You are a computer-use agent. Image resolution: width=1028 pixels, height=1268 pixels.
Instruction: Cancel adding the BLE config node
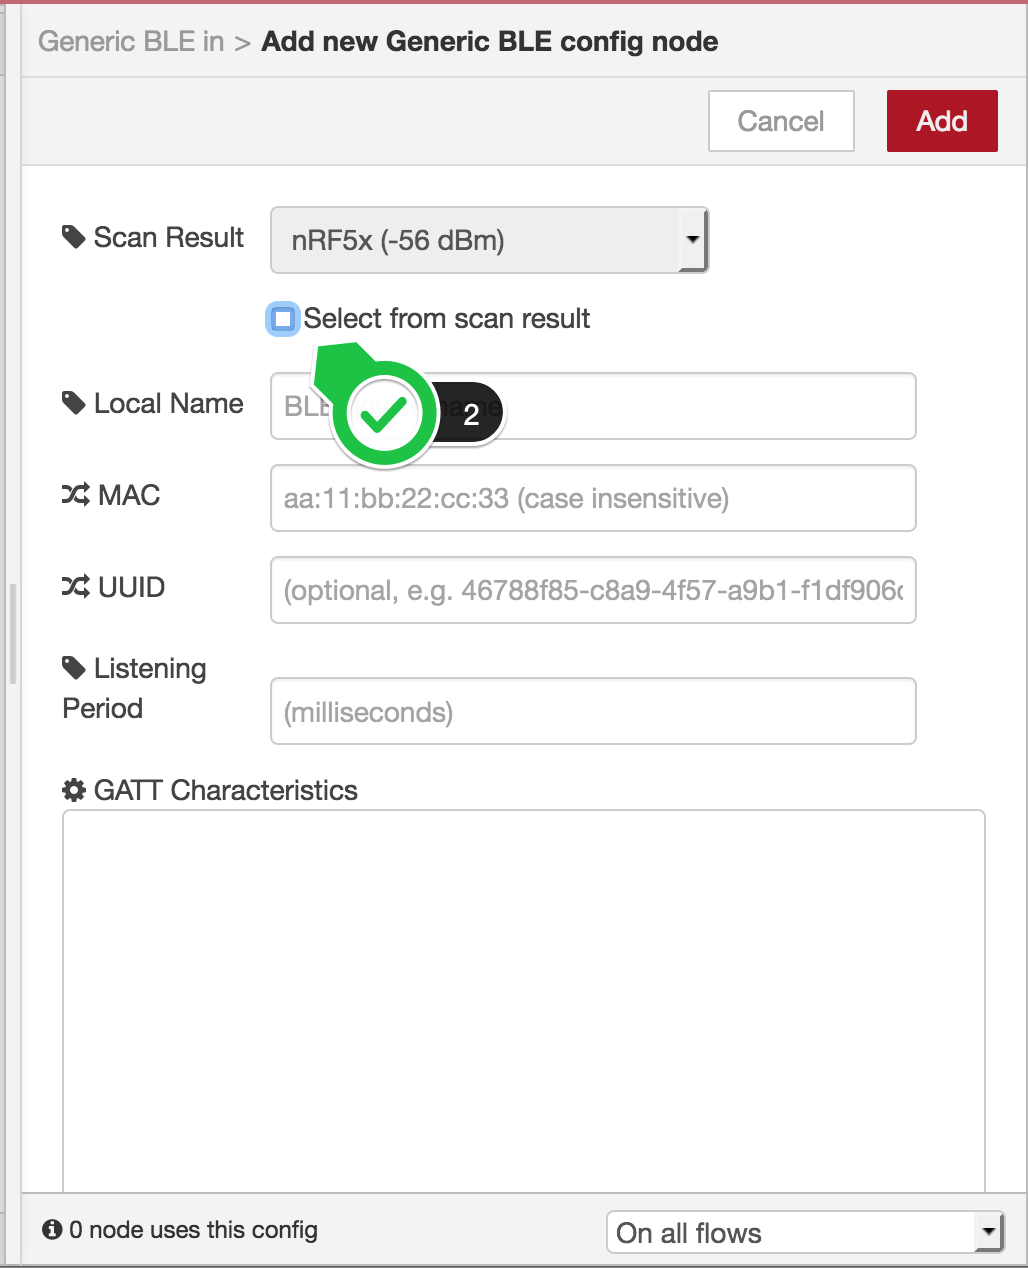coord(781,121)
